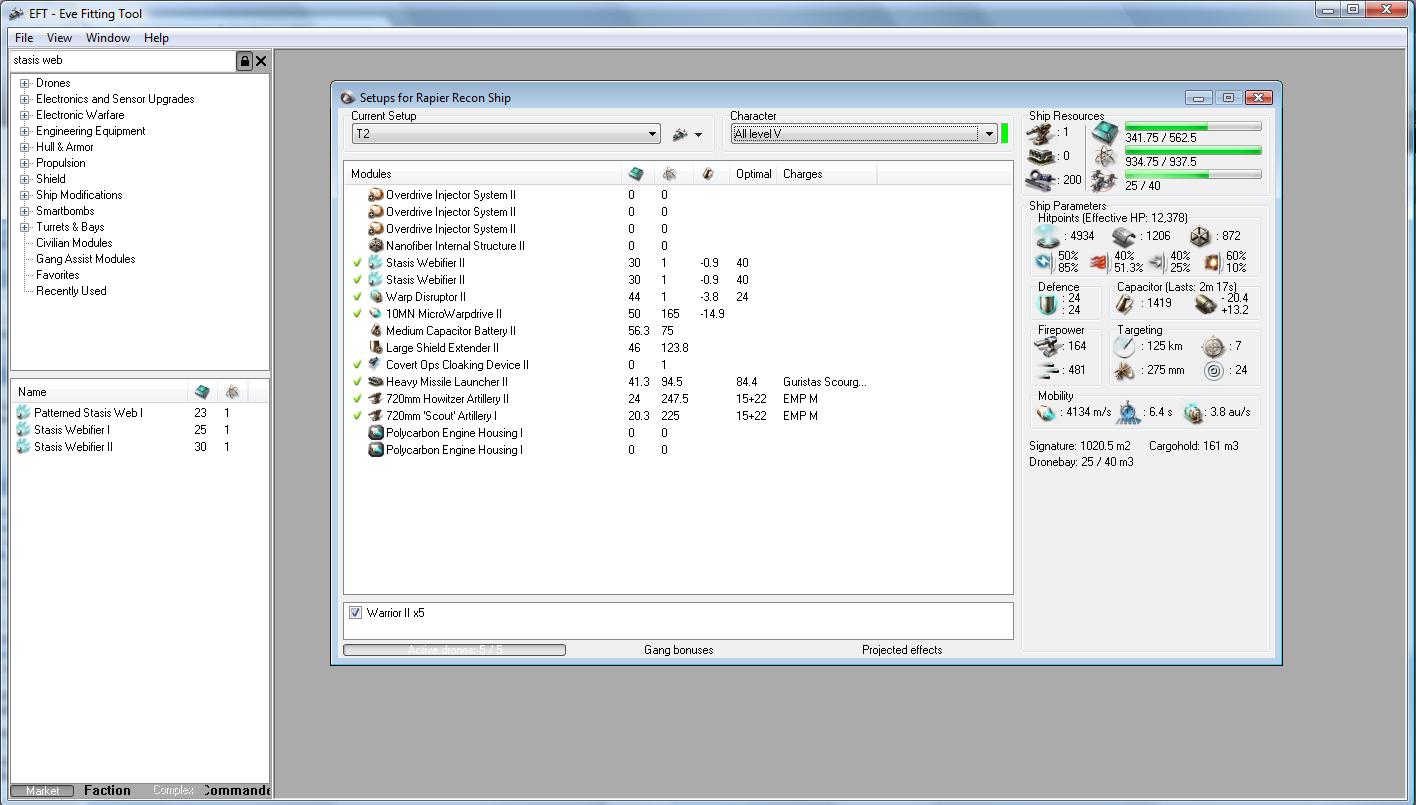This screenshot has width=1416, height=805.
Task: Click the shield hitpoints icon showing 4934
Action: 1049,236
